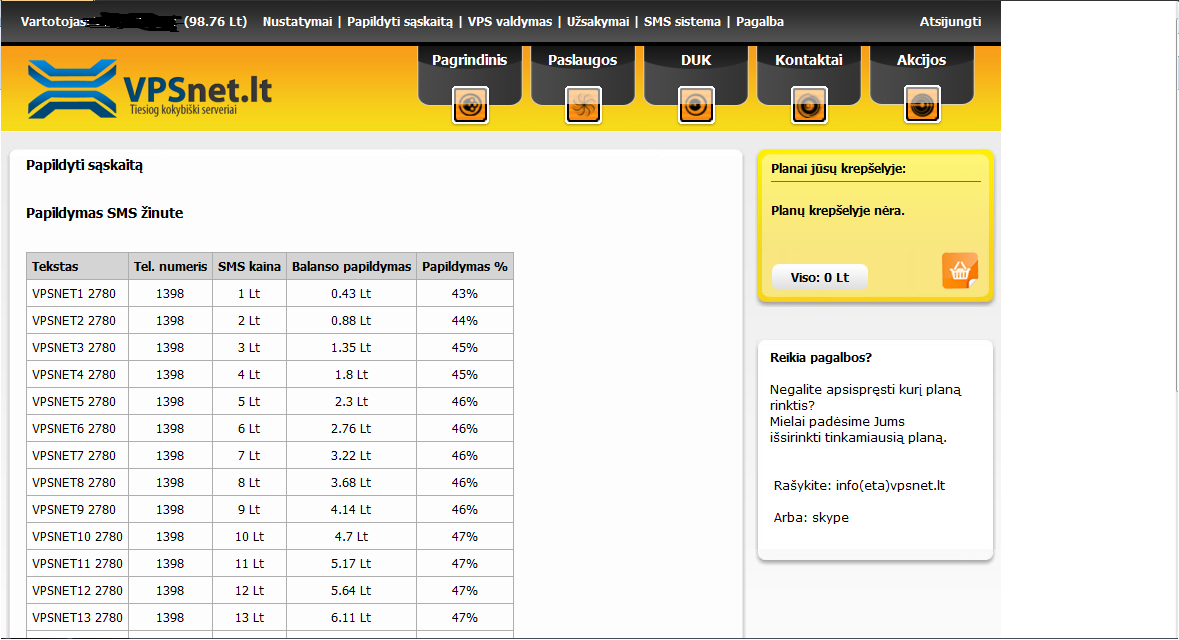Open Nustatymai in top menu
Viewport: 1179px width, 640px height.
pyautogui.click(x=297, y=22)
